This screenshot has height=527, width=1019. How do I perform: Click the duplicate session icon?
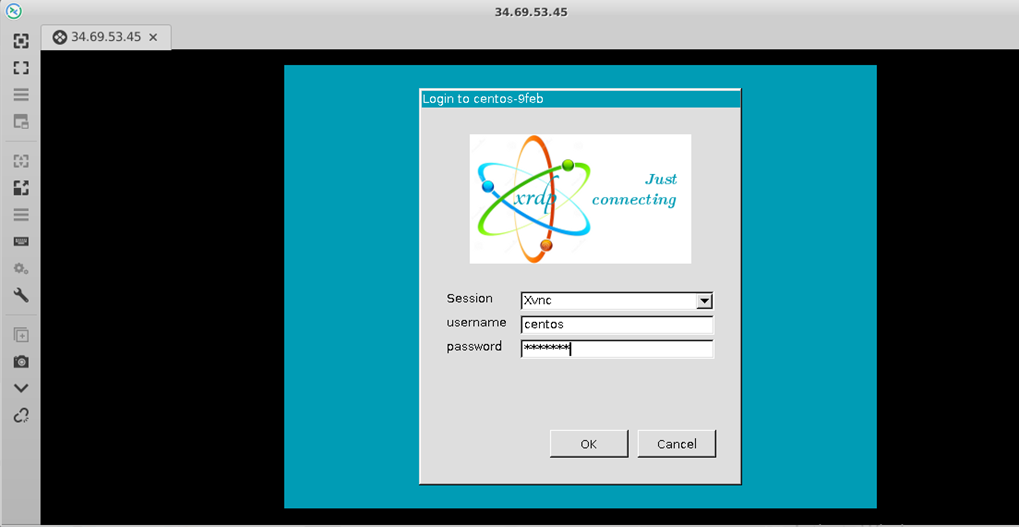pos(21,335)
